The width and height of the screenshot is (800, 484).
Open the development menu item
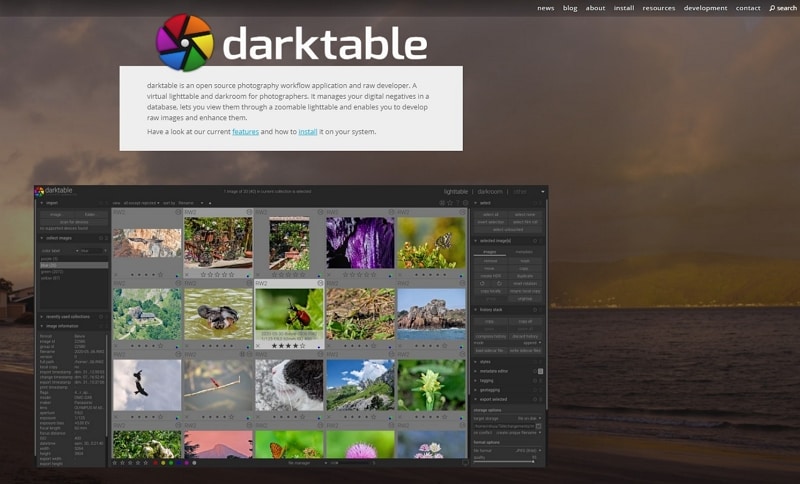(705, 8)
